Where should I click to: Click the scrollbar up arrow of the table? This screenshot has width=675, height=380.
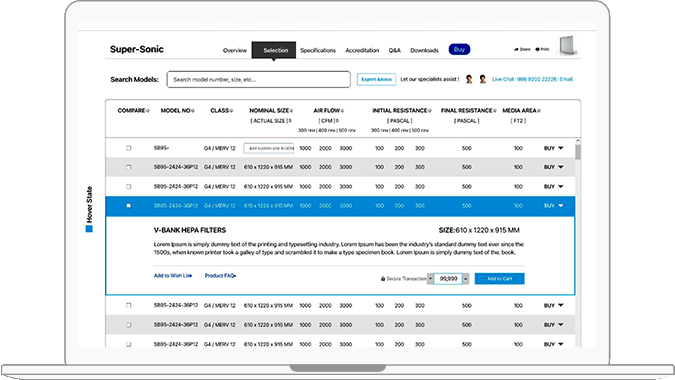578,141
